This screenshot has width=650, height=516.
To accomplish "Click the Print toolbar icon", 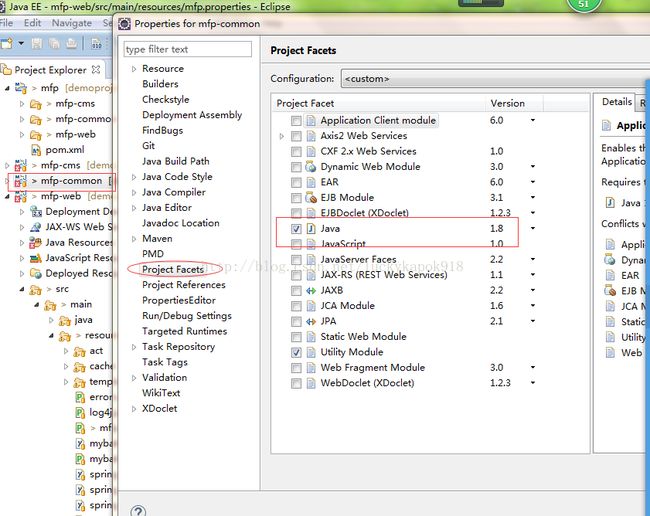I will point(72,43).
